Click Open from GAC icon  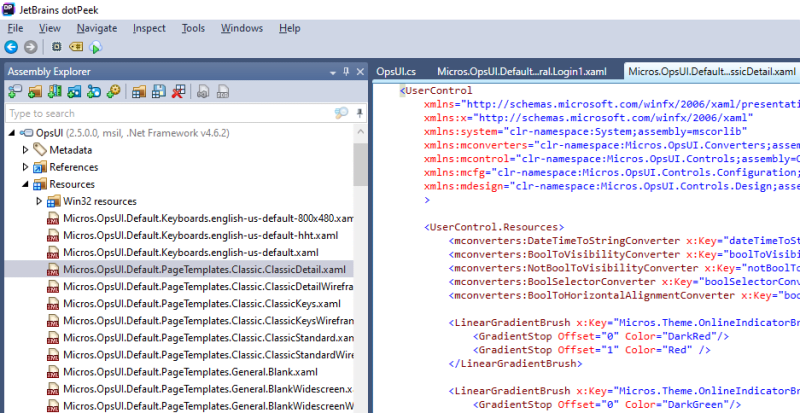55,92
